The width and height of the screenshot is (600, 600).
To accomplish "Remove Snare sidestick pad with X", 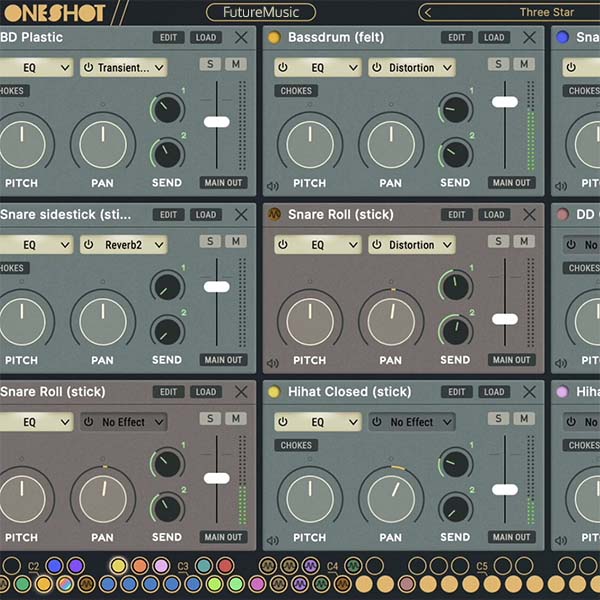I will point(241,215).
